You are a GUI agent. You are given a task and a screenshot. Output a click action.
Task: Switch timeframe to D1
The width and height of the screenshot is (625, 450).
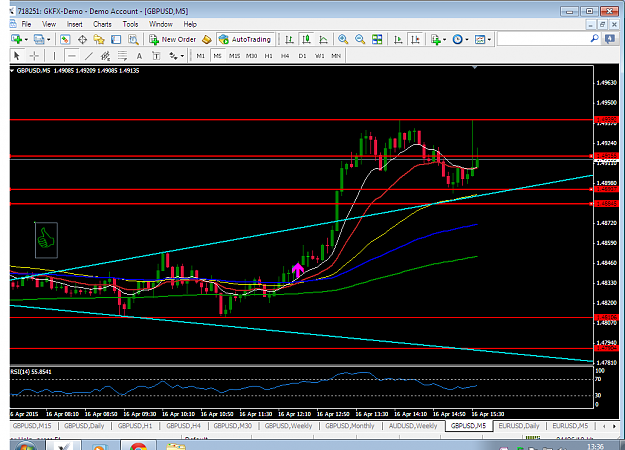[x=303, y=56]
